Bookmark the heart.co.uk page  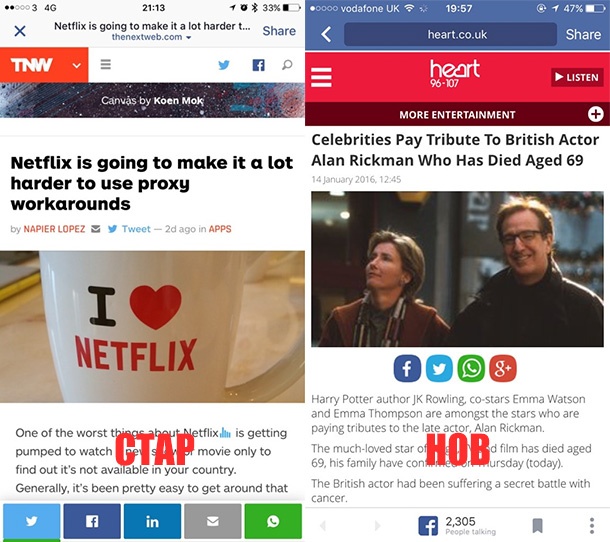pyautogui.click(x=537, y=526)
